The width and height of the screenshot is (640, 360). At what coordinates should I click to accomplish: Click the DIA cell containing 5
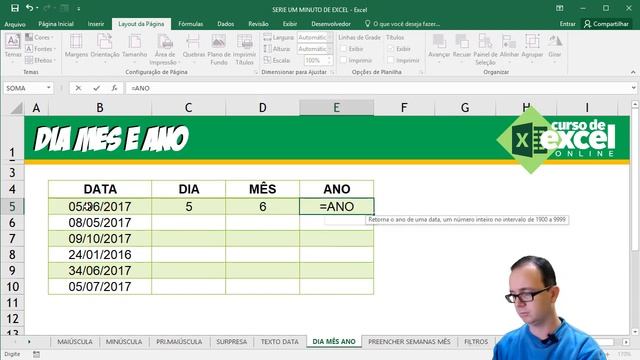click(188, 207)
